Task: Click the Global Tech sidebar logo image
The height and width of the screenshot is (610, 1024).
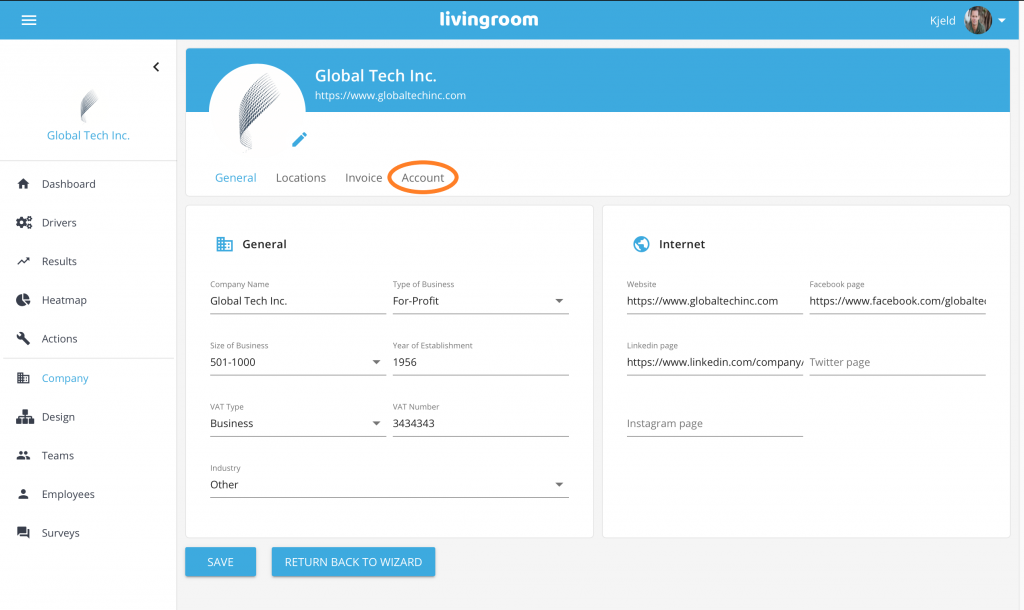Action: (89, 105)
